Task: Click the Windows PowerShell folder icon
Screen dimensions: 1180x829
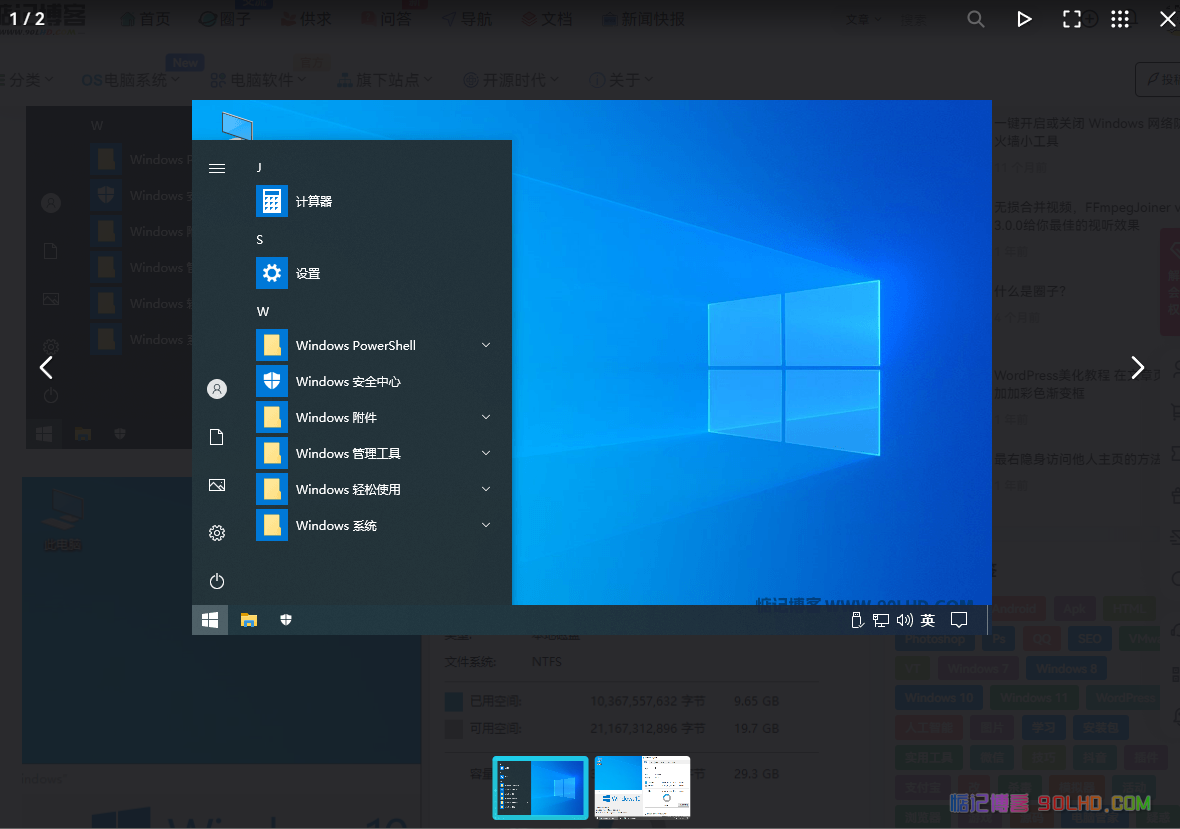Action: tap(272, 345)
